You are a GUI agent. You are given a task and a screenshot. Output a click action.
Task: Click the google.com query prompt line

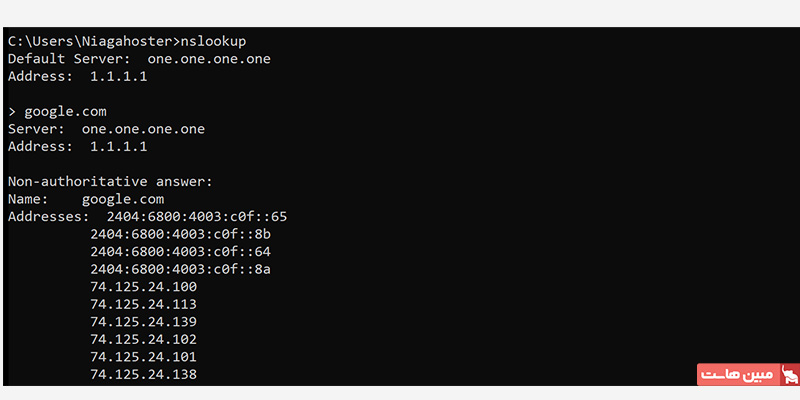(57, 112)
